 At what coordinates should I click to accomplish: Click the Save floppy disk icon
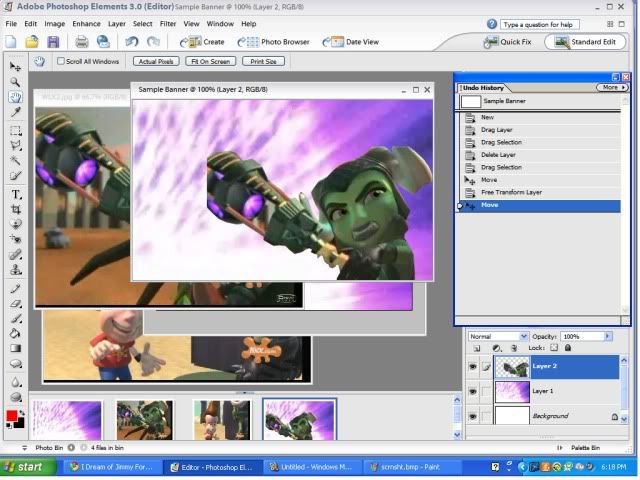pyautogui.click(x=53, y=42)
